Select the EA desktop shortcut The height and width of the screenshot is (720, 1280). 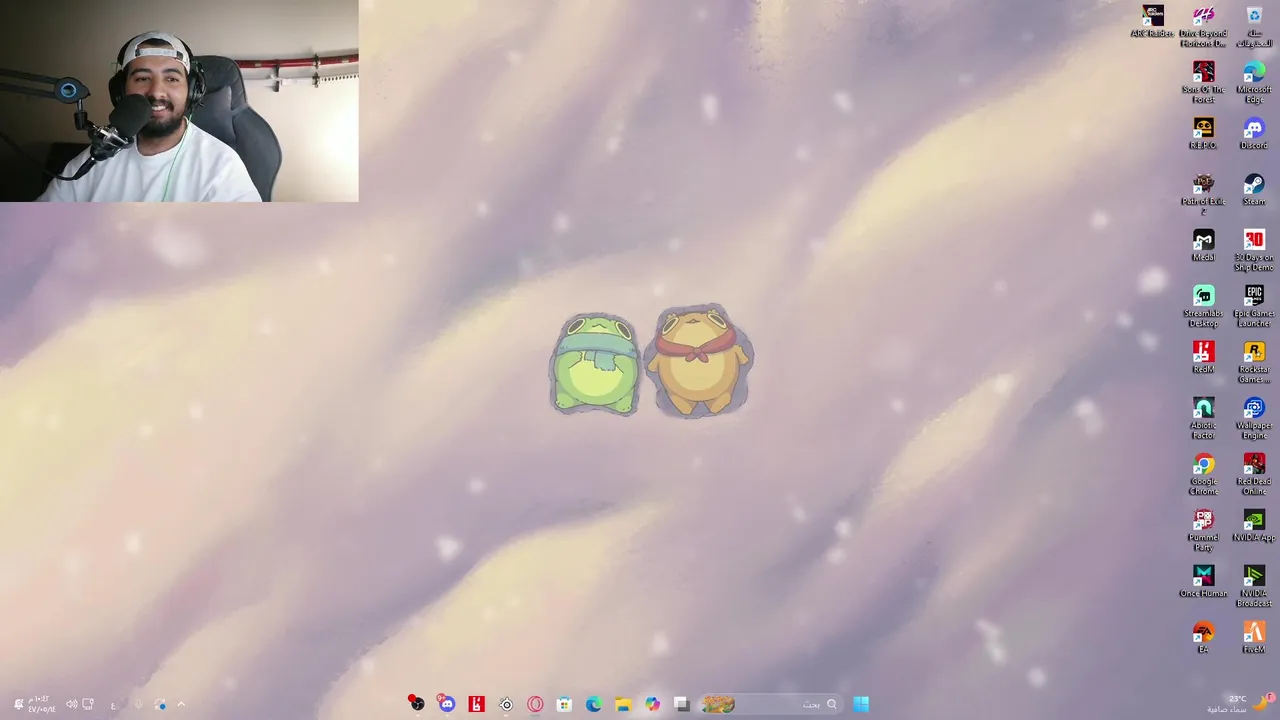[1203, 637]
